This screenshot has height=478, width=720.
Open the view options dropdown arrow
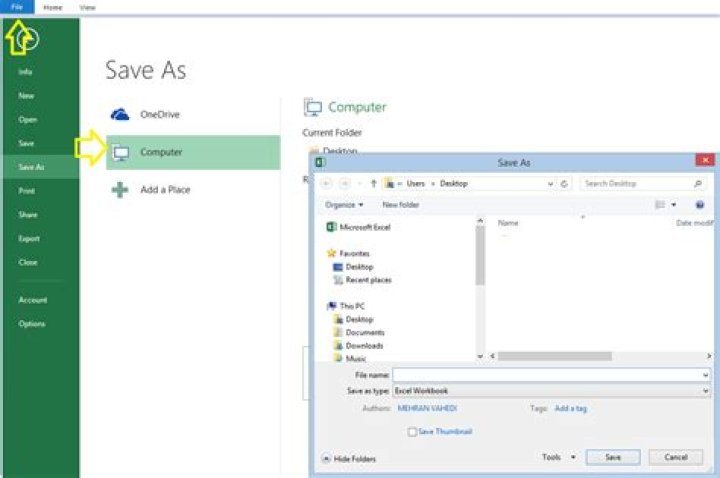[674, 205]
